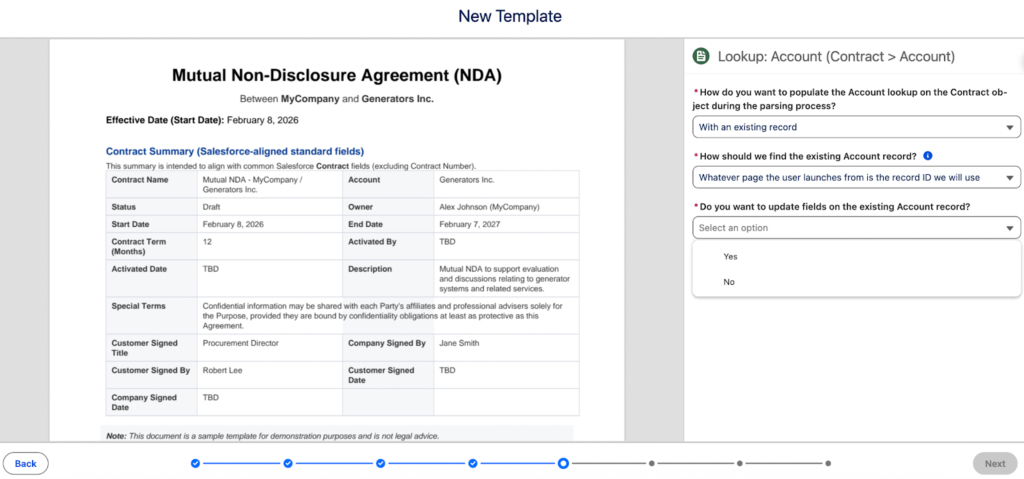Click the seventh step dot in the progress bar
The image size is (1024, 479).
739,463
